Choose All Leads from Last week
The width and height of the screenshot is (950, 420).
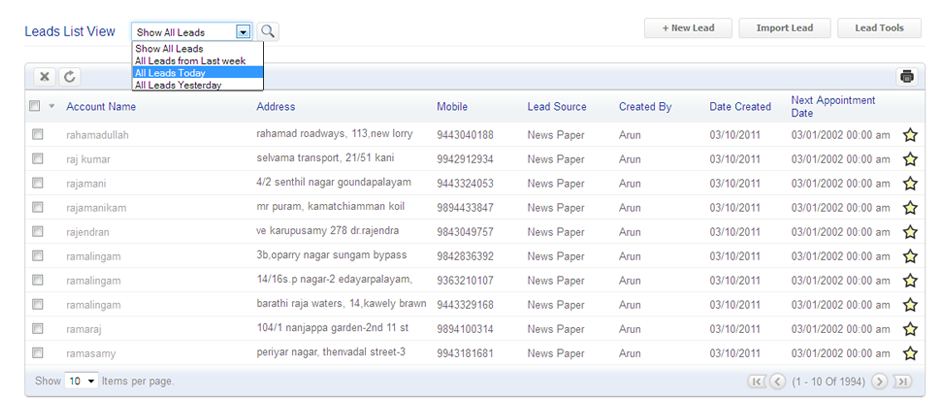coord(190,61)
